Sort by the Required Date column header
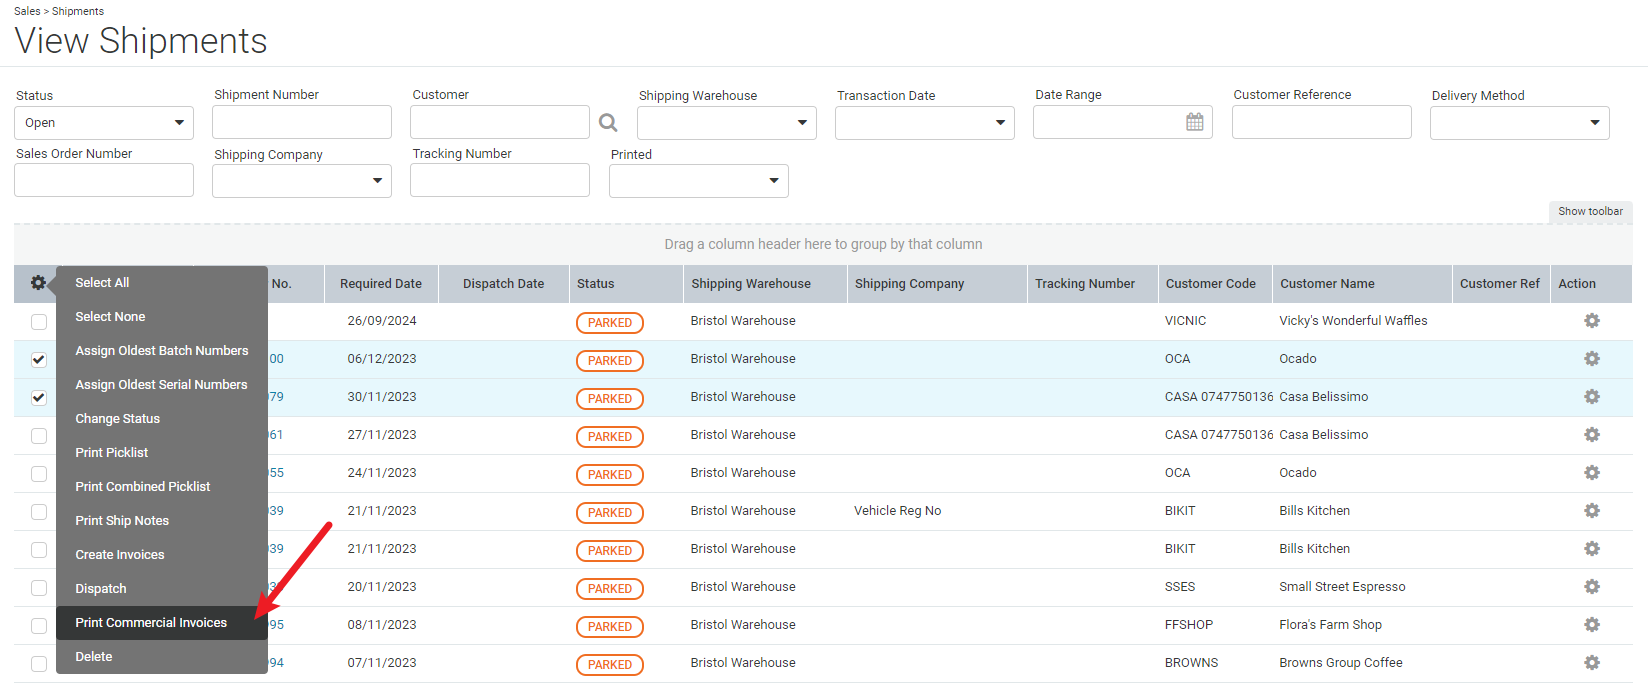 pyautogui.click(x=381, y=284)
